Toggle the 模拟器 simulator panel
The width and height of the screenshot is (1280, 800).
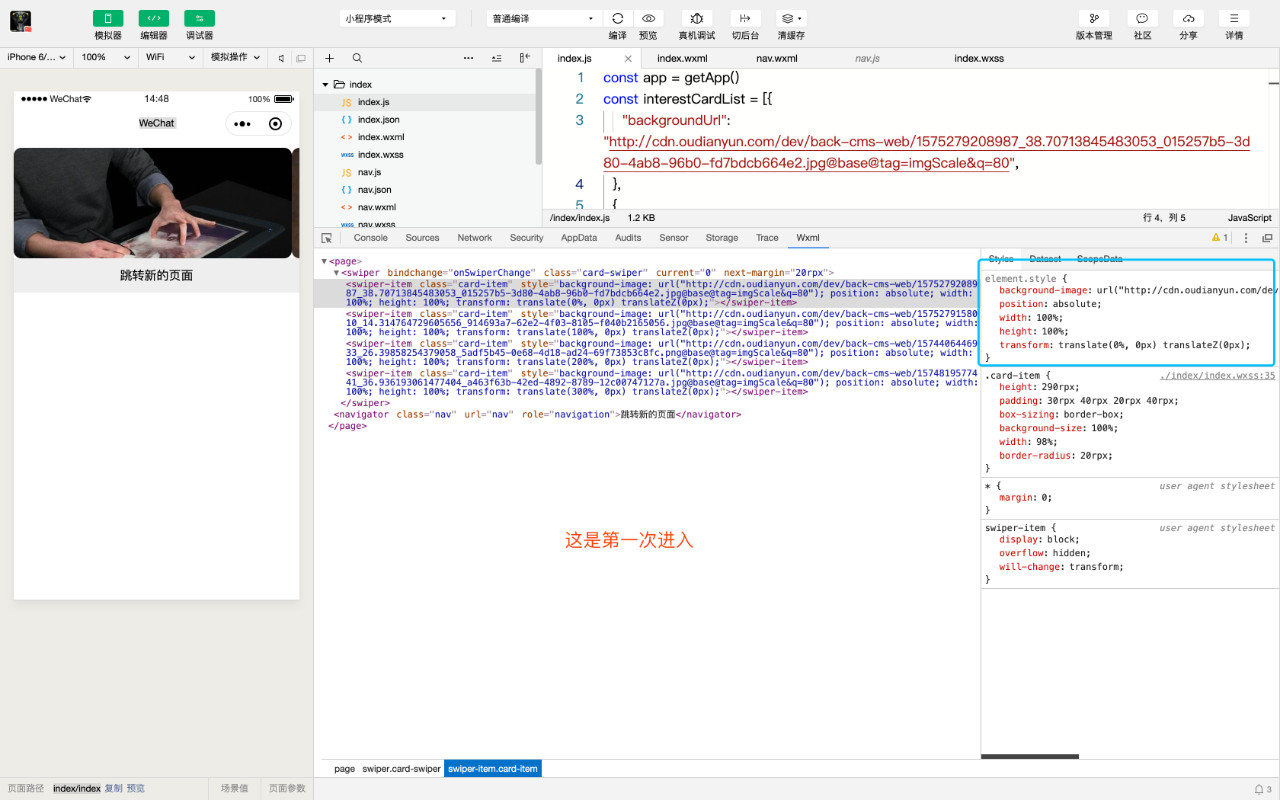click(108, 26)
